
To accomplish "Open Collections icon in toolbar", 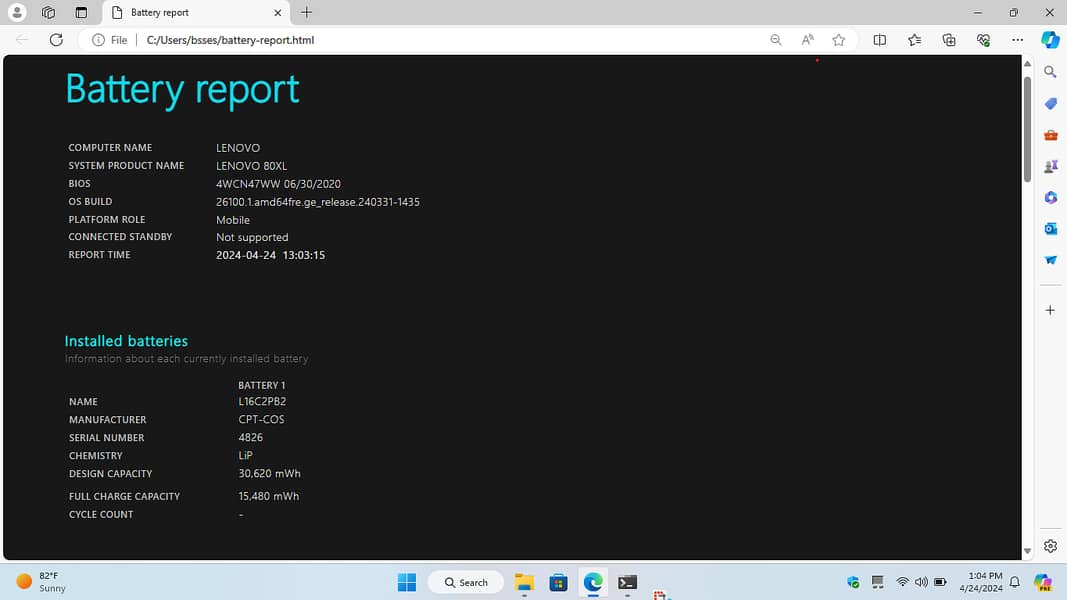I will pos(949,40).
